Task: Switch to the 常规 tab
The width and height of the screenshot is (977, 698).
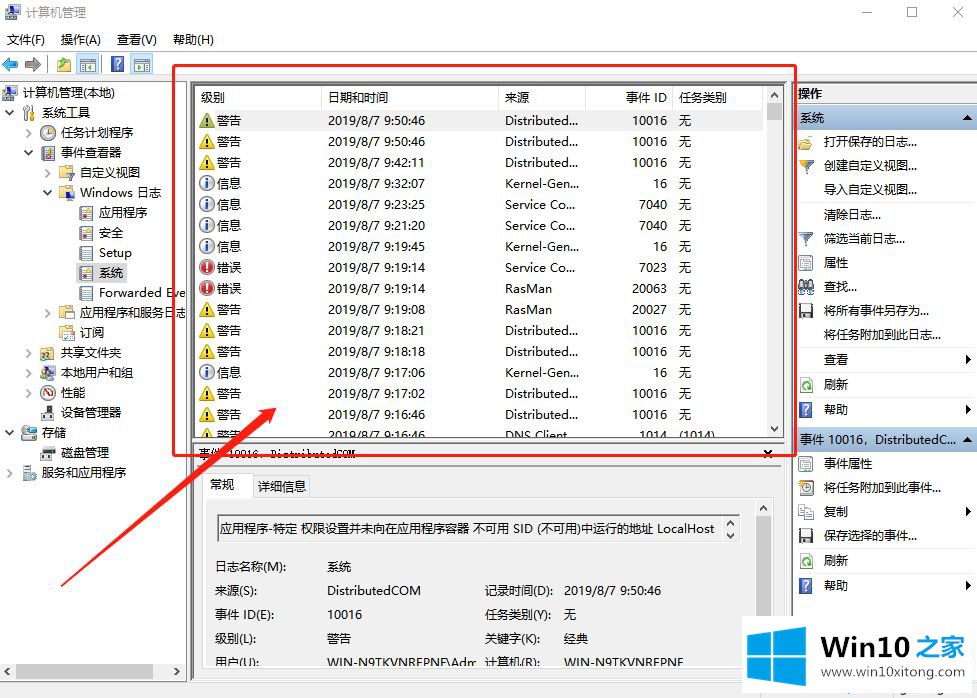Action: pyautogui.click(x=222, y=484)
